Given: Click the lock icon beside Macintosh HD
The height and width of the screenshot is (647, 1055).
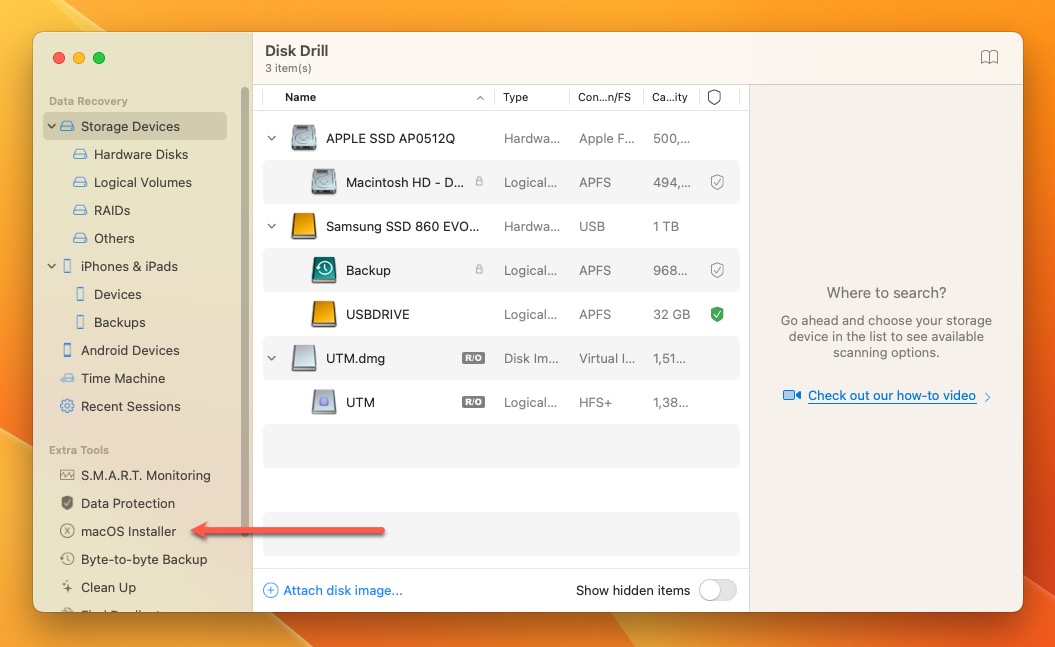Looking at the screenshot, I should click(x=479, y=182).
